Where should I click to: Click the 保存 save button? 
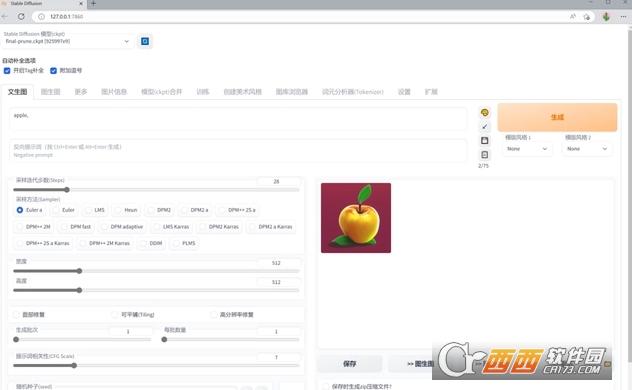(x=349, y=364)
